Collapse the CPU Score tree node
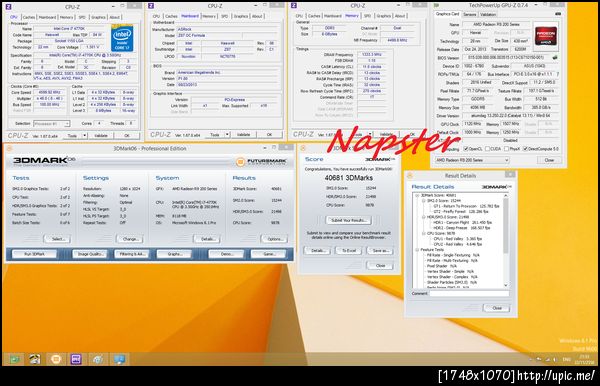Viewport: 600px width, 386px height. 424,233
